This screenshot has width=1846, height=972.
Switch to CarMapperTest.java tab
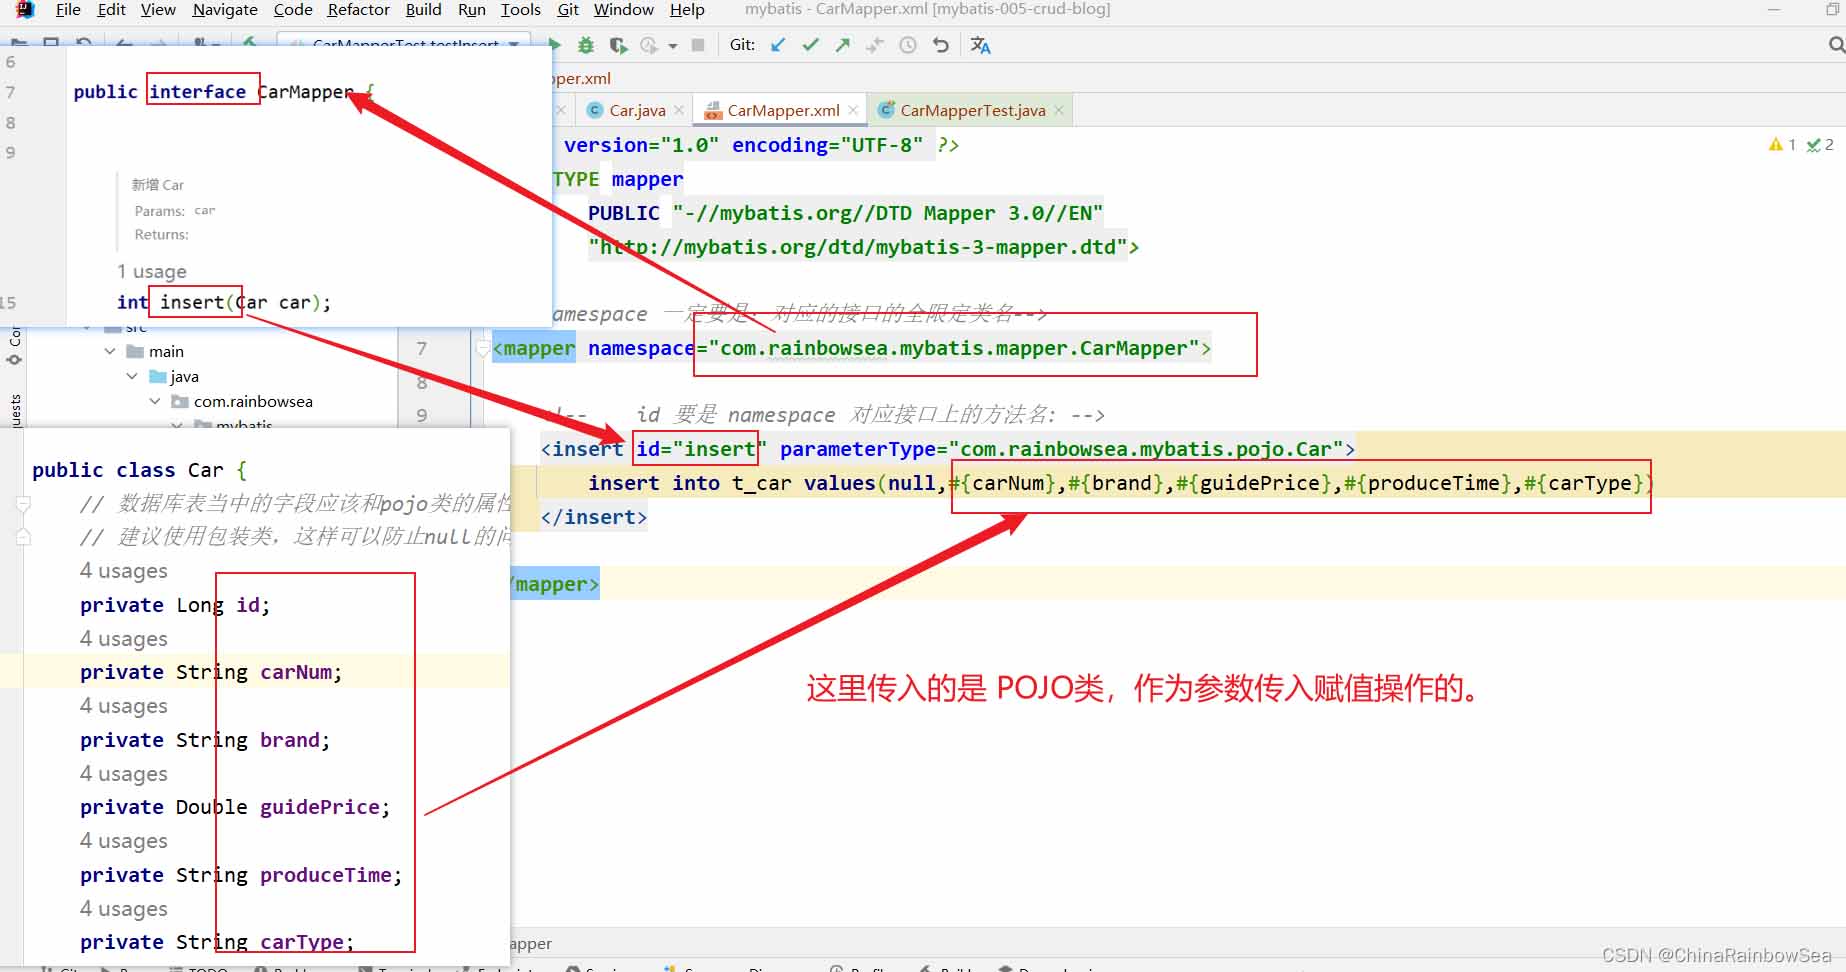coord(972,110)
